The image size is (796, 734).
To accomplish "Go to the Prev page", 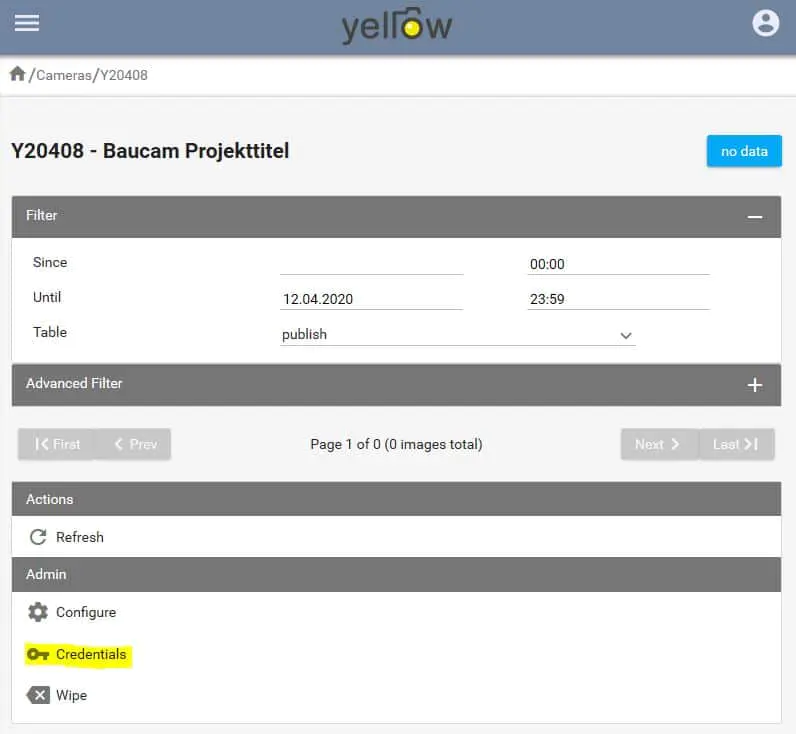I will coord(134,444).
